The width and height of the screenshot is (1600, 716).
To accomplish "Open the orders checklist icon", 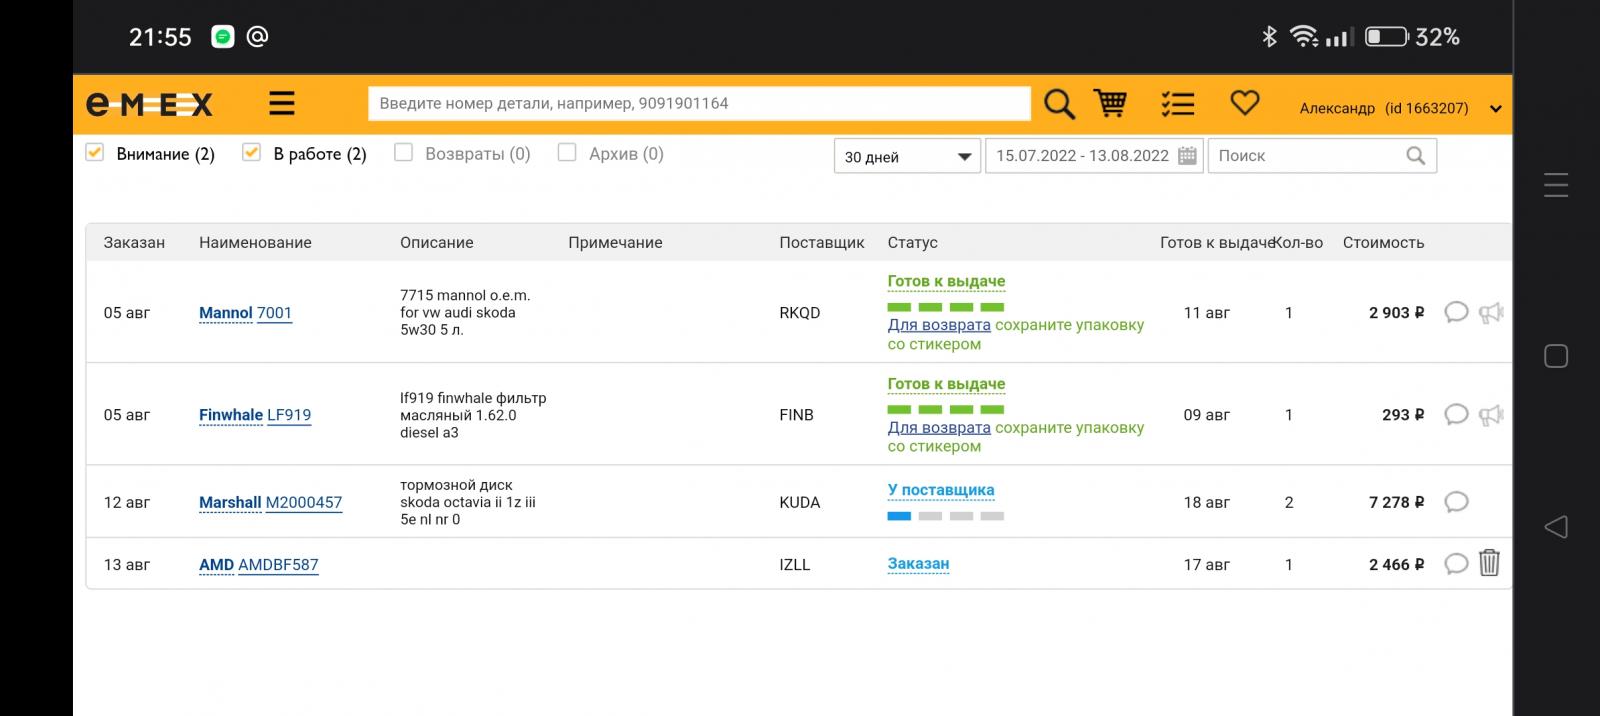I will 1178,103.
